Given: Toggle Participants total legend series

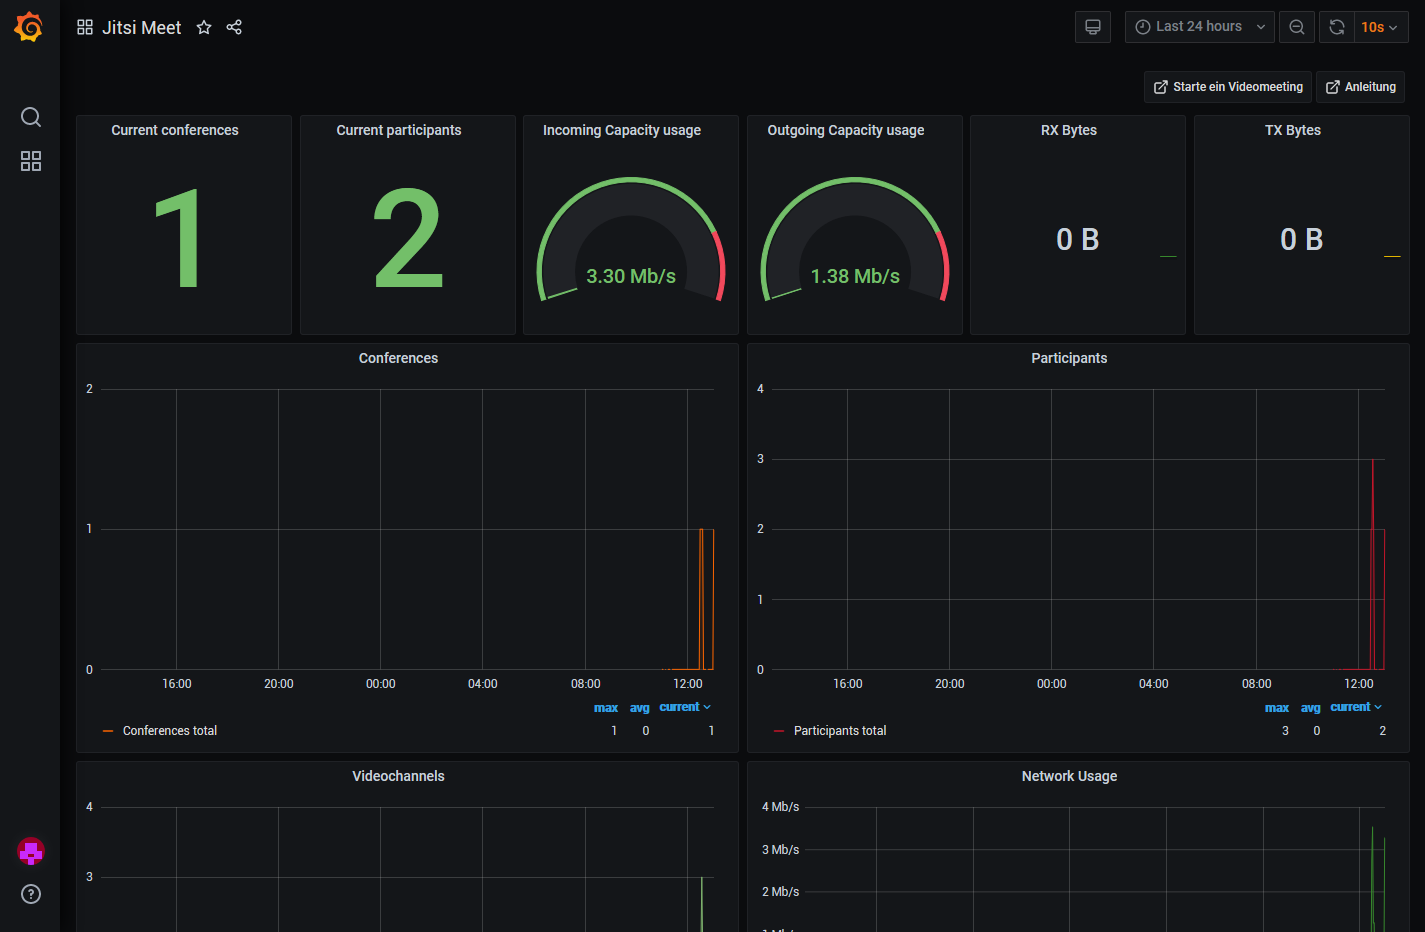Looking at the screenshot, I should click(x=840, y=731).
